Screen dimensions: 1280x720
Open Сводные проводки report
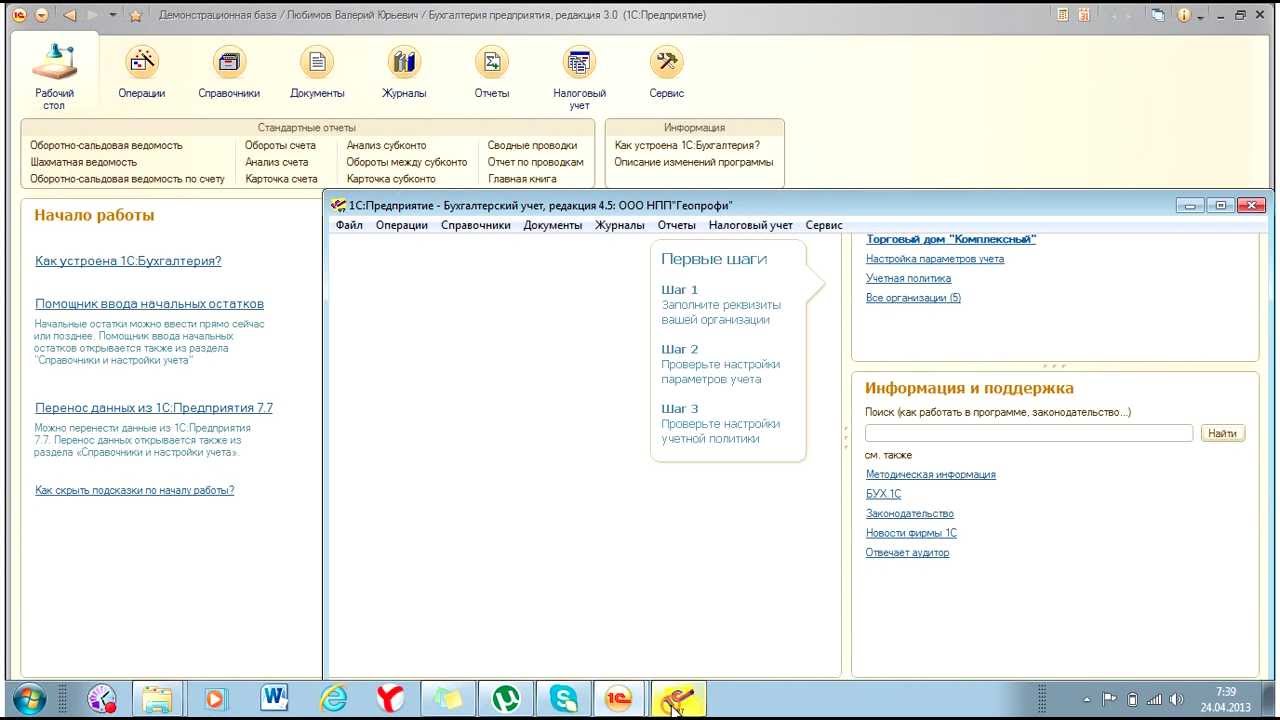click(x=532, y=145)
